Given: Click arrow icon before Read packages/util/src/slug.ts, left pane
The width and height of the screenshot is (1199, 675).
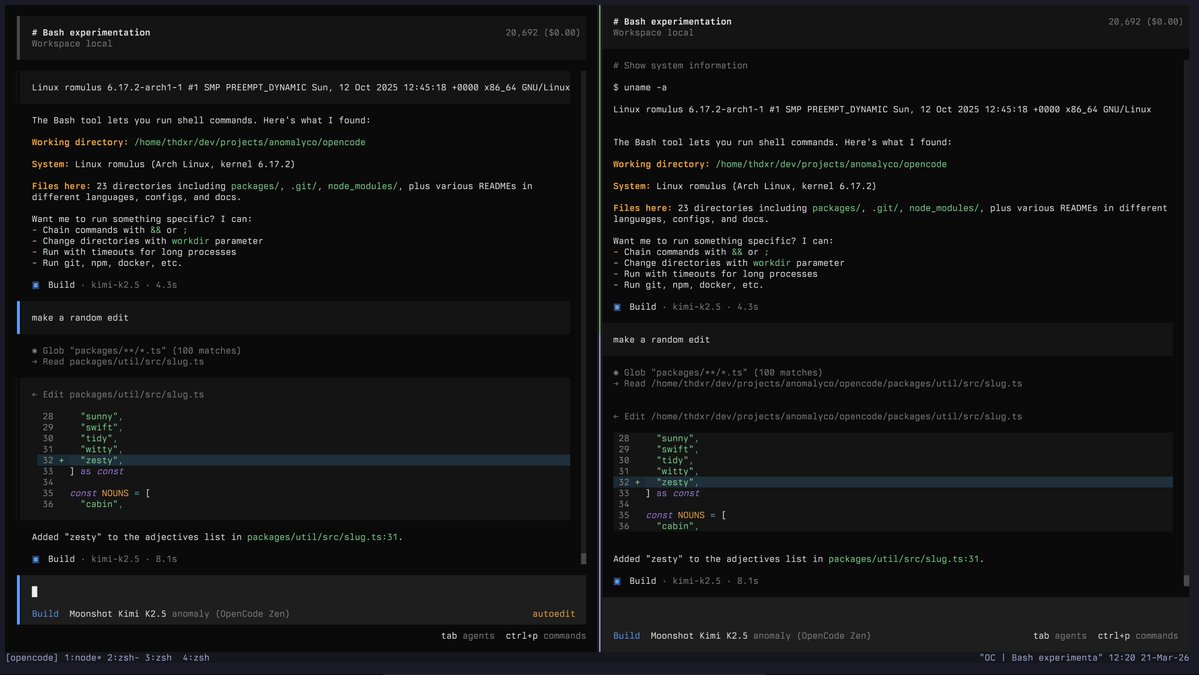Looking at the screenshot, I should [34, 362].
